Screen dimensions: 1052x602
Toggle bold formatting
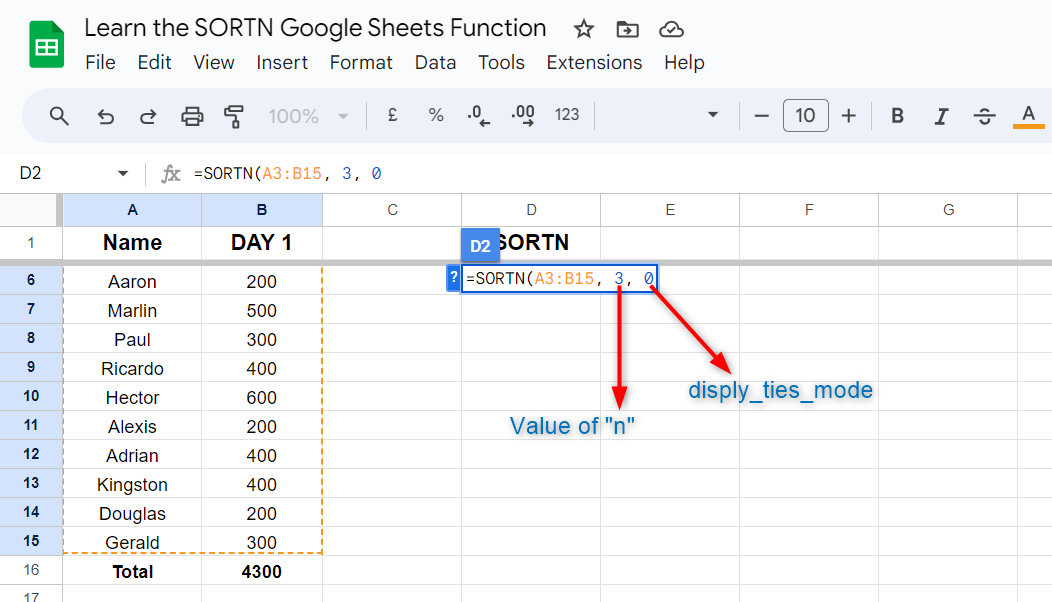(x=897, y=116)
